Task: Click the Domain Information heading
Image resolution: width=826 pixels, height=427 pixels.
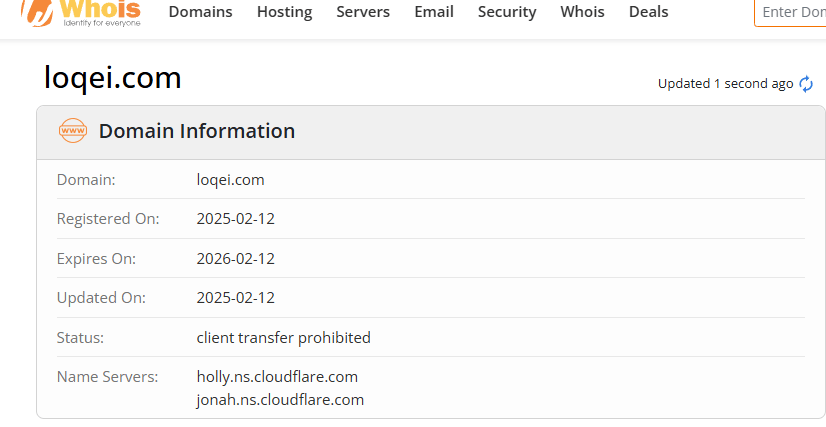Action: (x=196, y=131)
